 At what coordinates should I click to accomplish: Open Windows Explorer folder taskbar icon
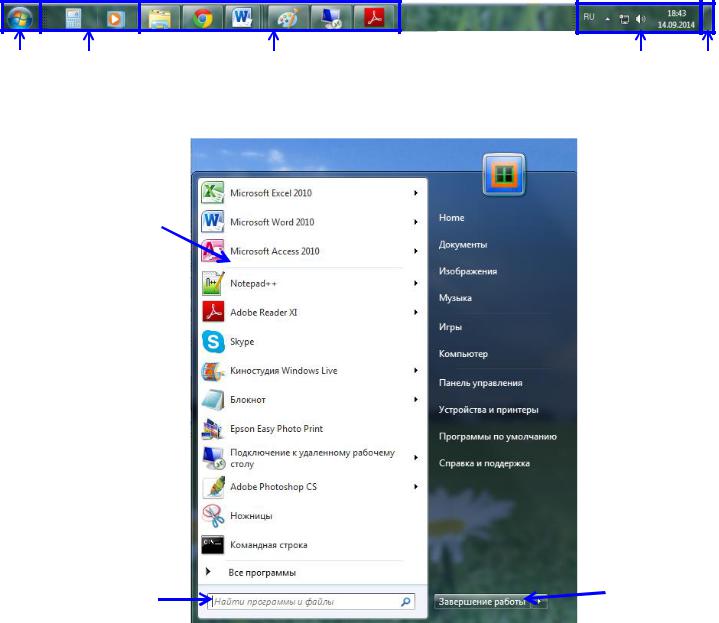(160, 18)
